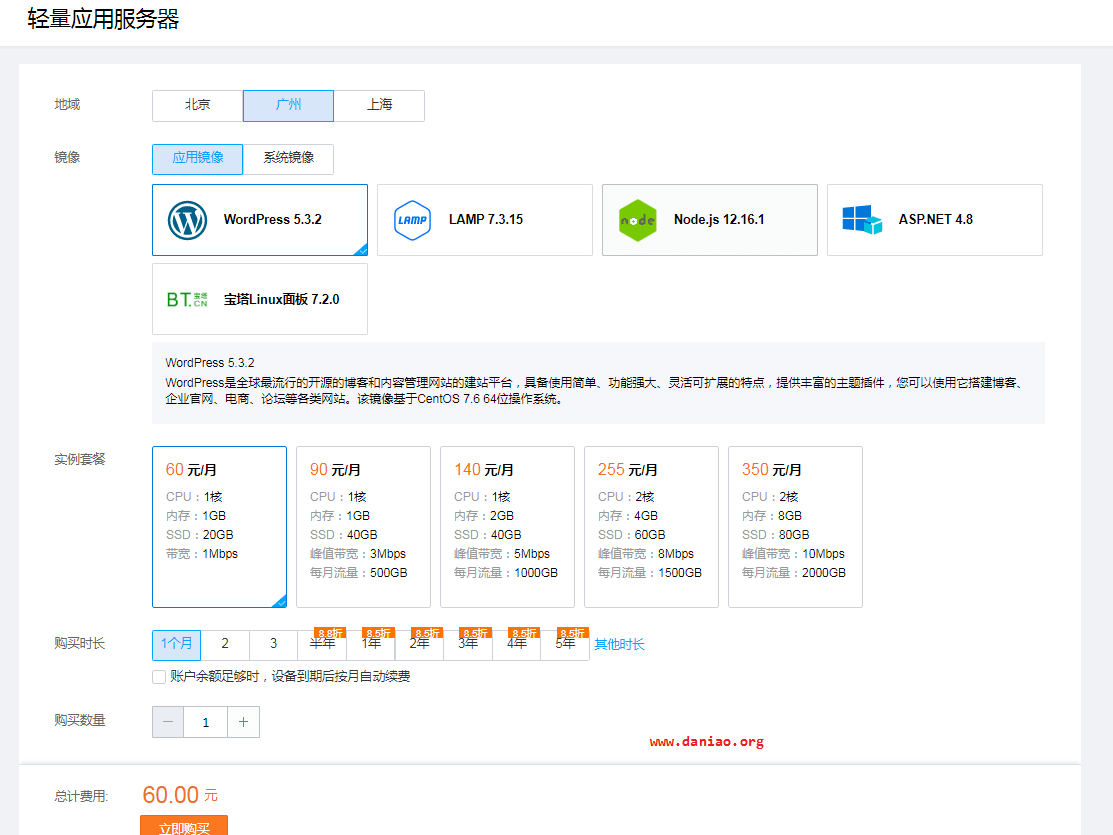
Task: Pick 5年 purchase duration
Action: point(565,645)
